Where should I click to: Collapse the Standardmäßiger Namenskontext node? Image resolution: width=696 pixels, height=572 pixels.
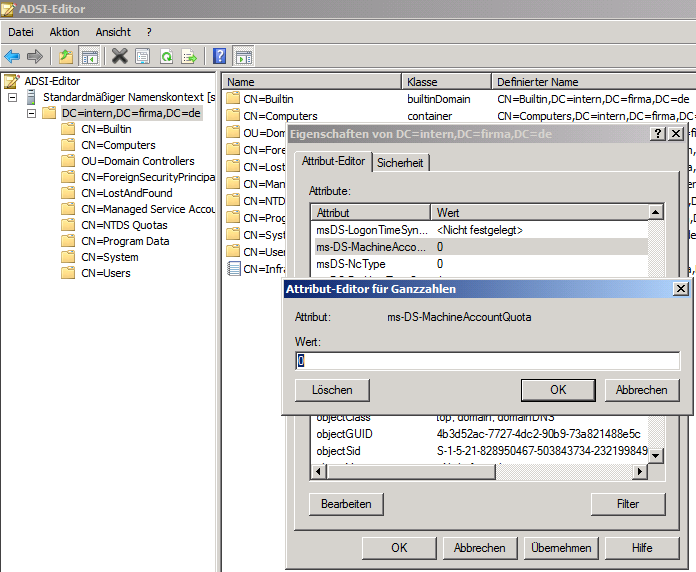pyautogui.click(x=12, y=97)
